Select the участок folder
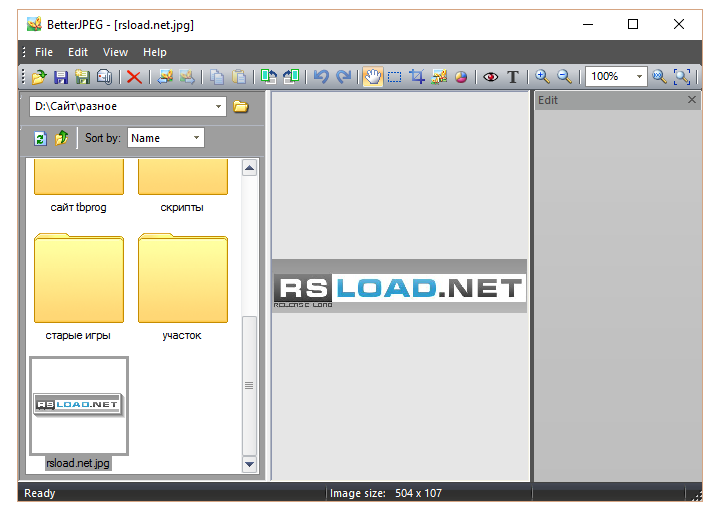The image size is (725, 522). (183, 287)
